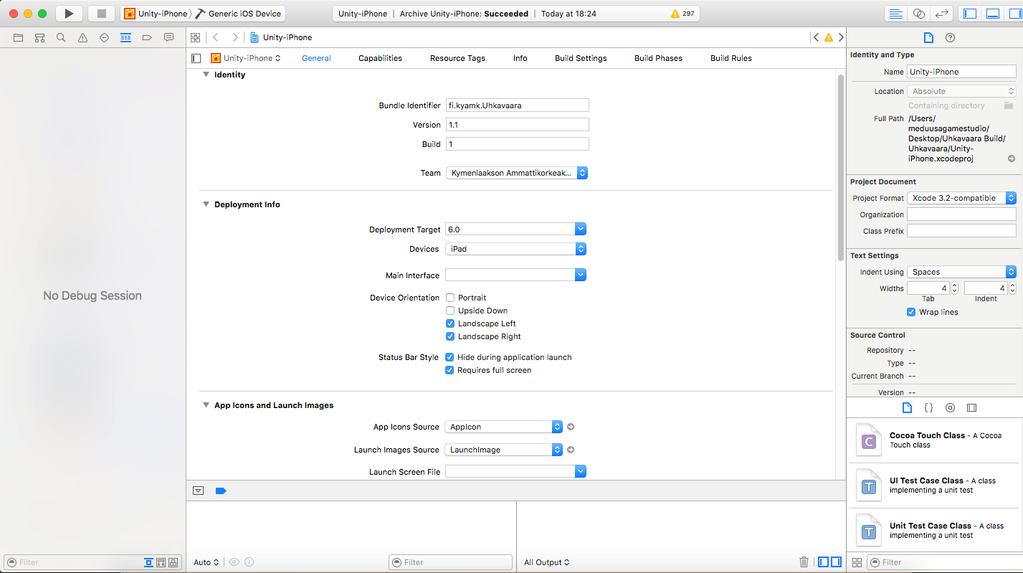Toggle the breakpoints activation blue icon

(x=221, y=491)
